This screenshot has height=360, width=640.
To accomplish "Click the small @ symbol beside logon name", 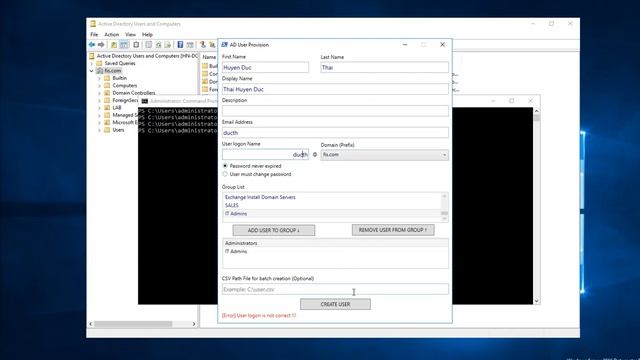I will tap(315, 155).
